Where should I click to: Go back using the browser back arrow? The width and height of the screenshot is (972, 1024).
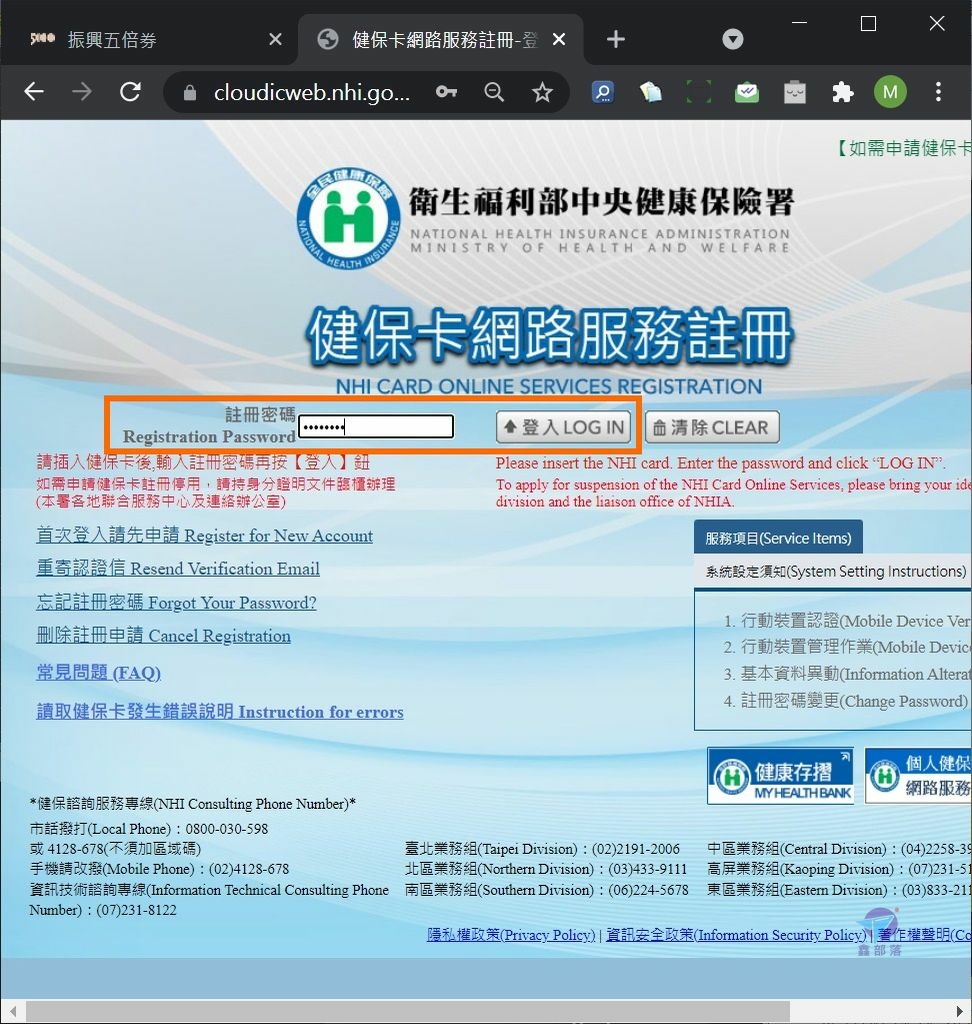pos(34,91)
